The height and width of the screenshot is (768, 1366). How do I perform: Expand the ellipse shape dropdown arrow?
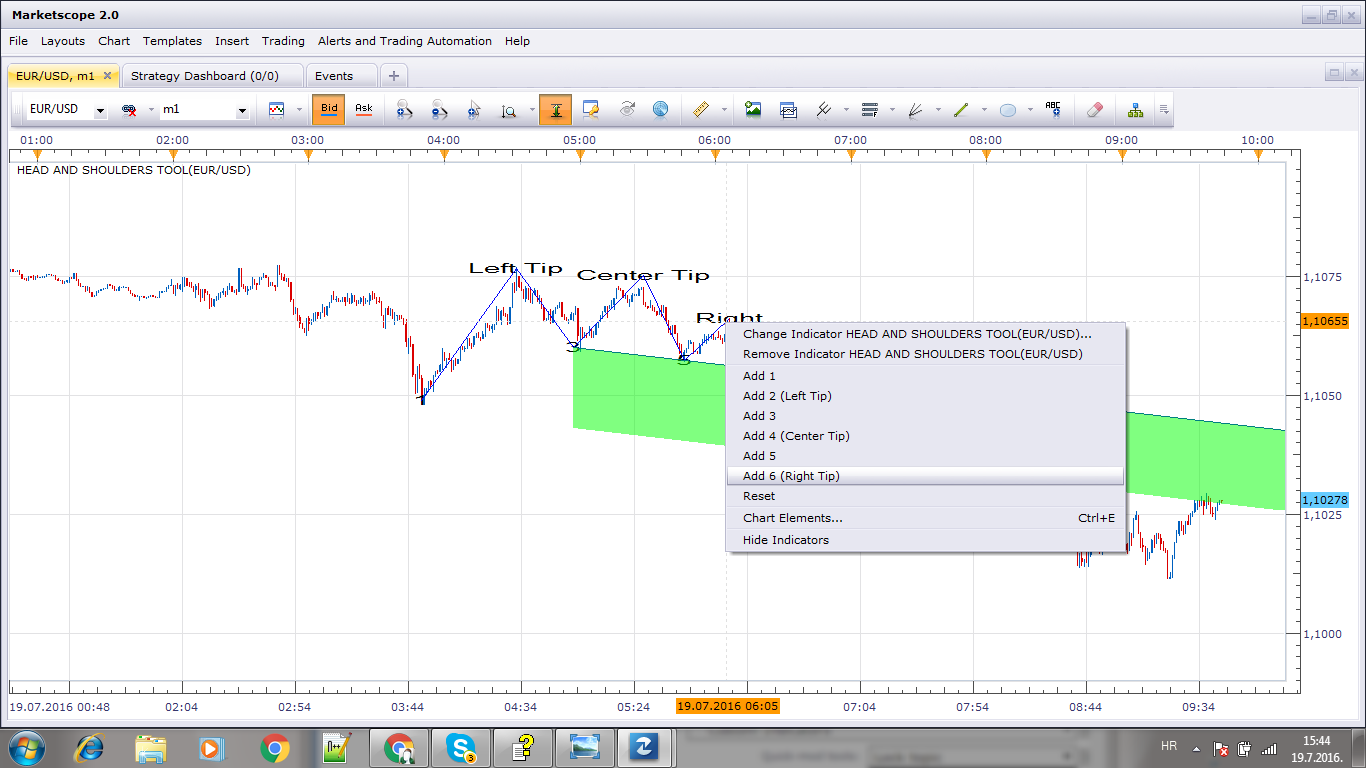click(1030, 110)
